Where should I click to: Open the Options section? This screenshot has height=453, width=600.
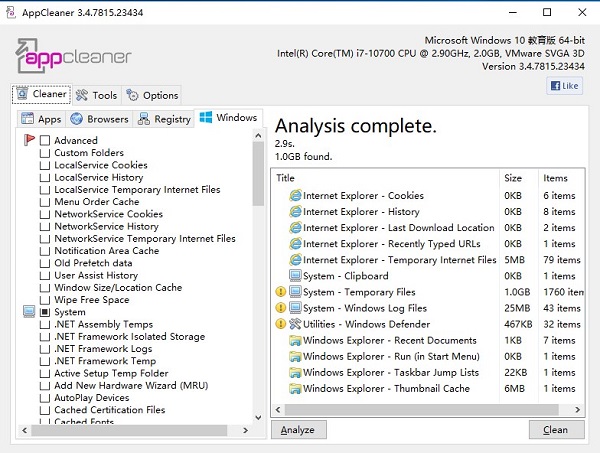153,95
